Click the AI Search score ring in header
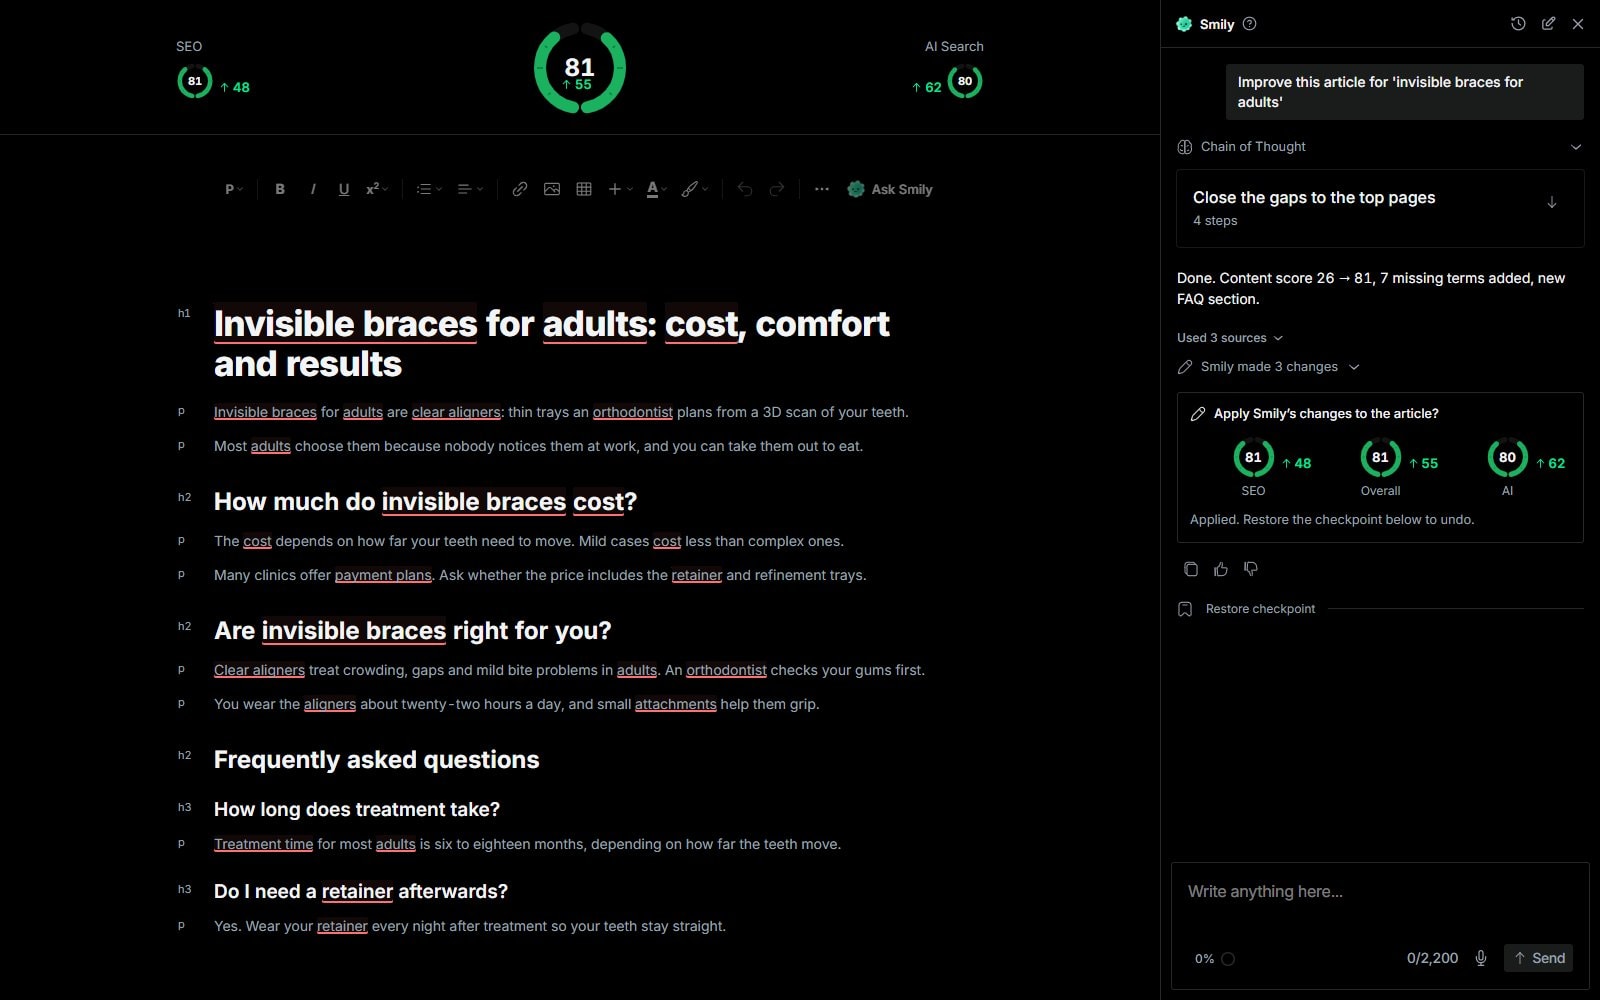This screenshot has height=1000, width=1600. (x=965, y=81)
